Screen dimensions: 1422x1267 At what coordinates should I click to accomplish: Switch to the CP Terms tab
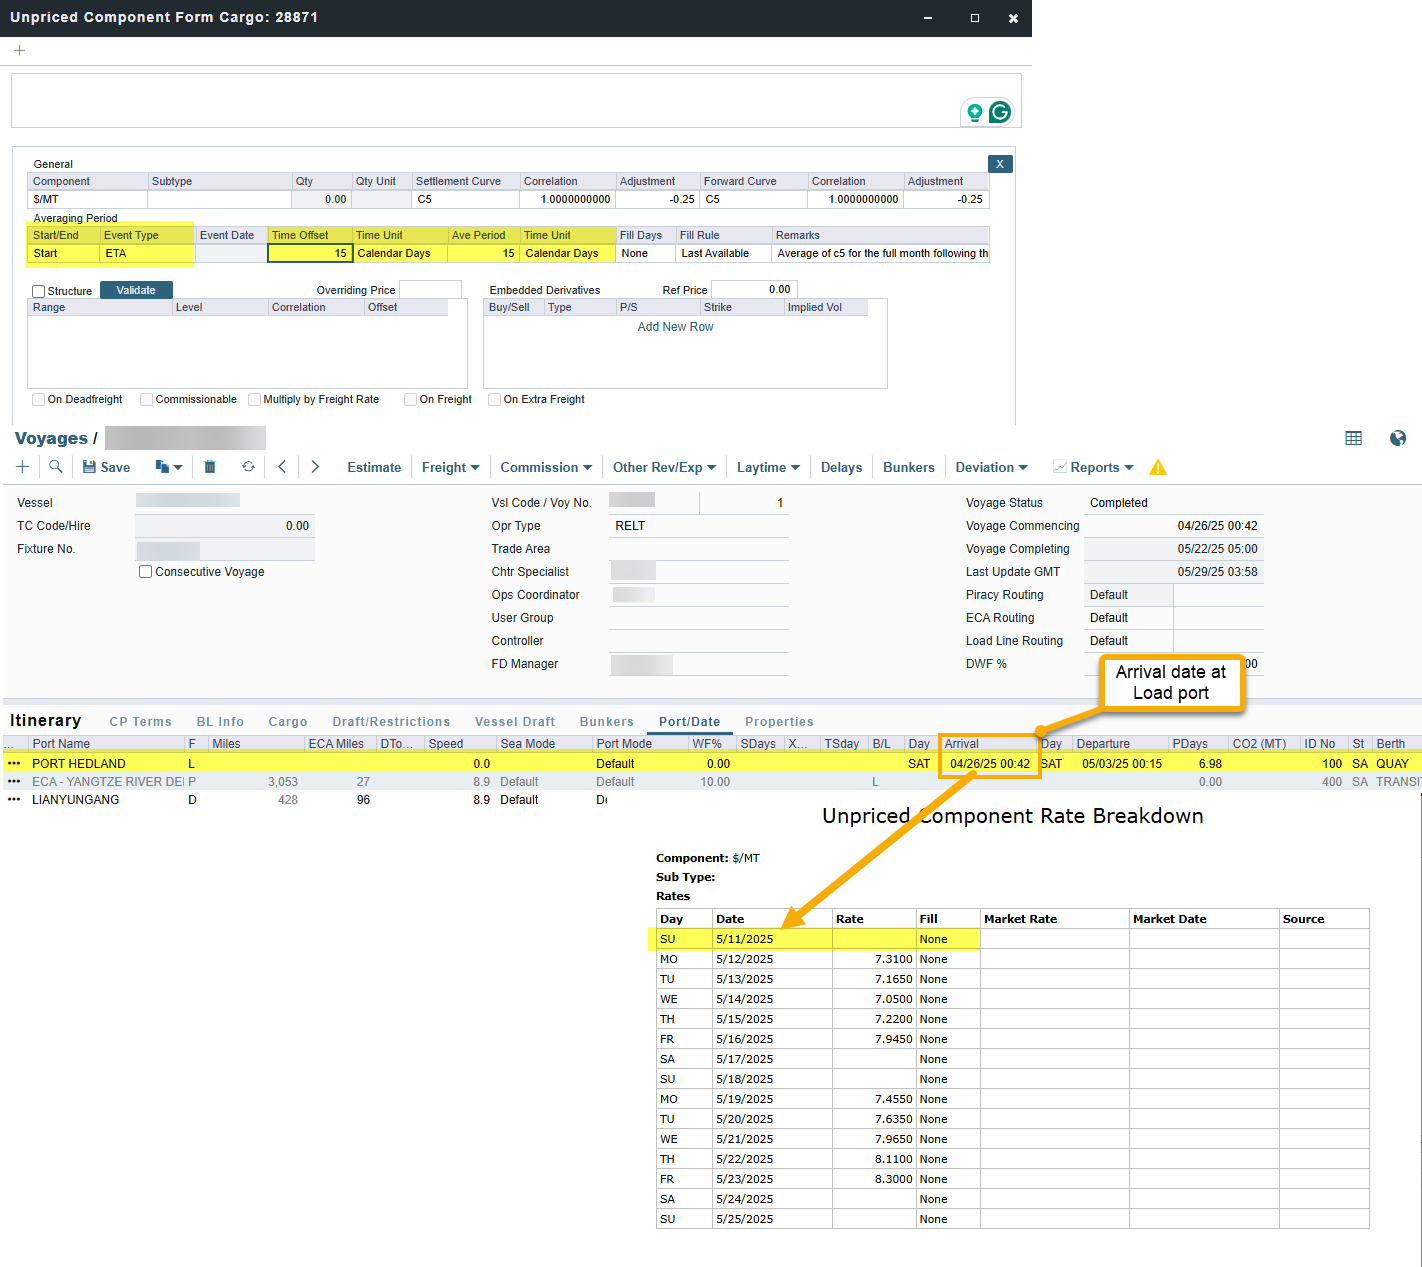[x=140, y=722]
